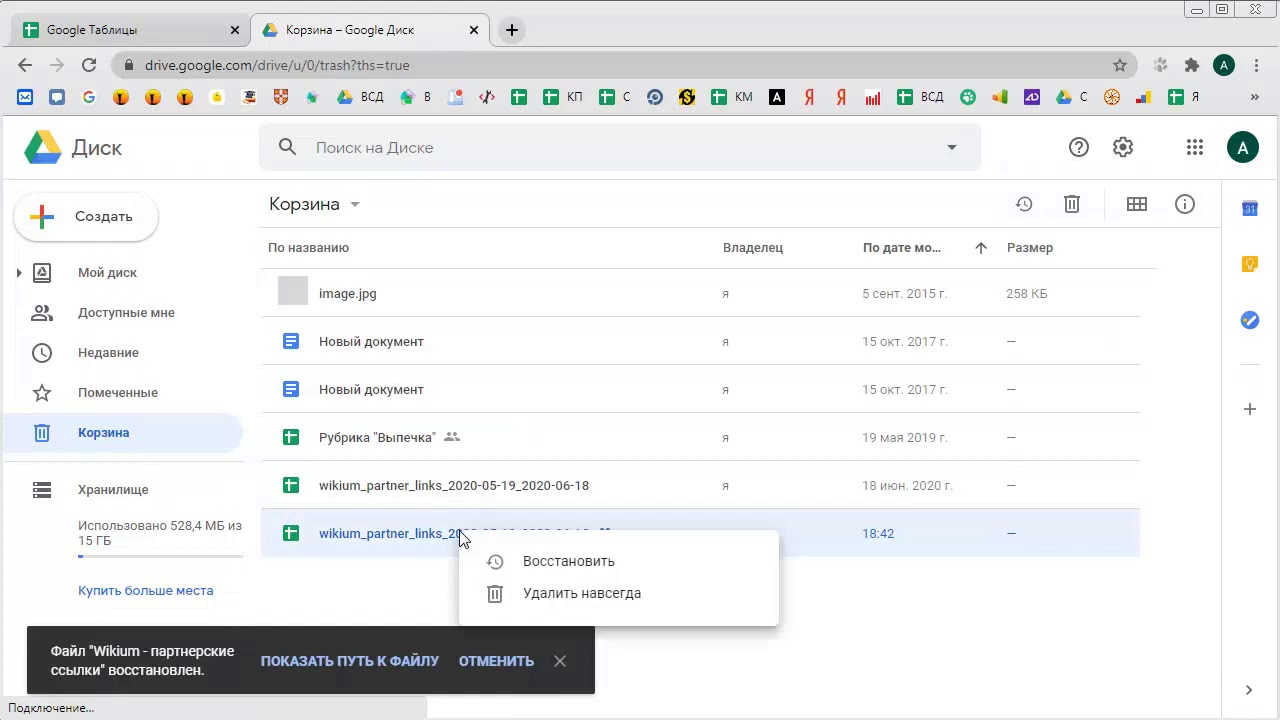This screenshot has width=1280, height=720.
Task: Open the Хранилище storage page
Action: pos(113,489)
